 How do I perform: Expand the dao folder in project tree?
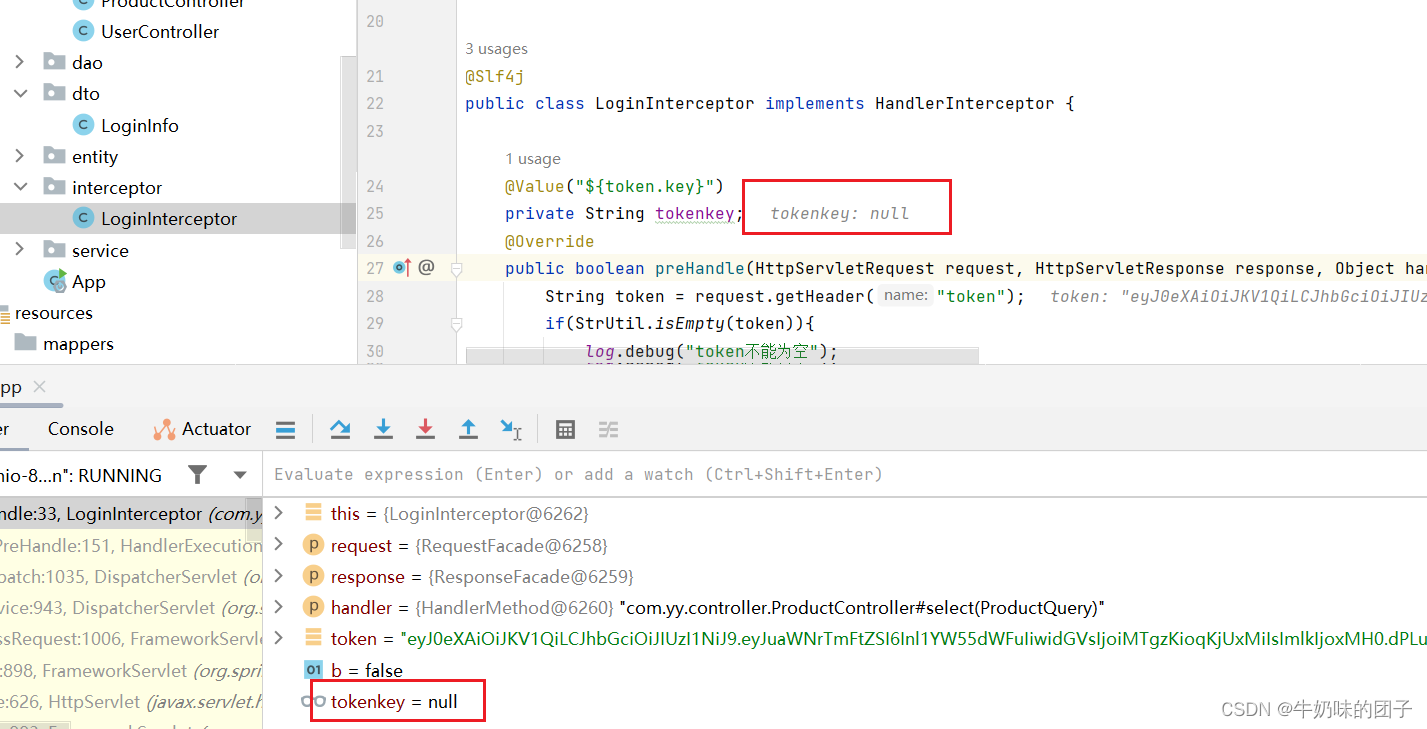[19, 61]
